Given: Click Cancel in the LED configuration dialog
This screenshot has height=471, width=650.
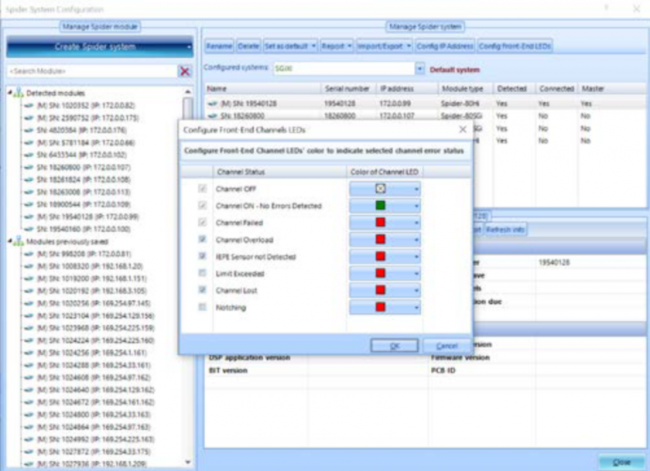Looking at the screenshot, I should (x=446, y=344).
